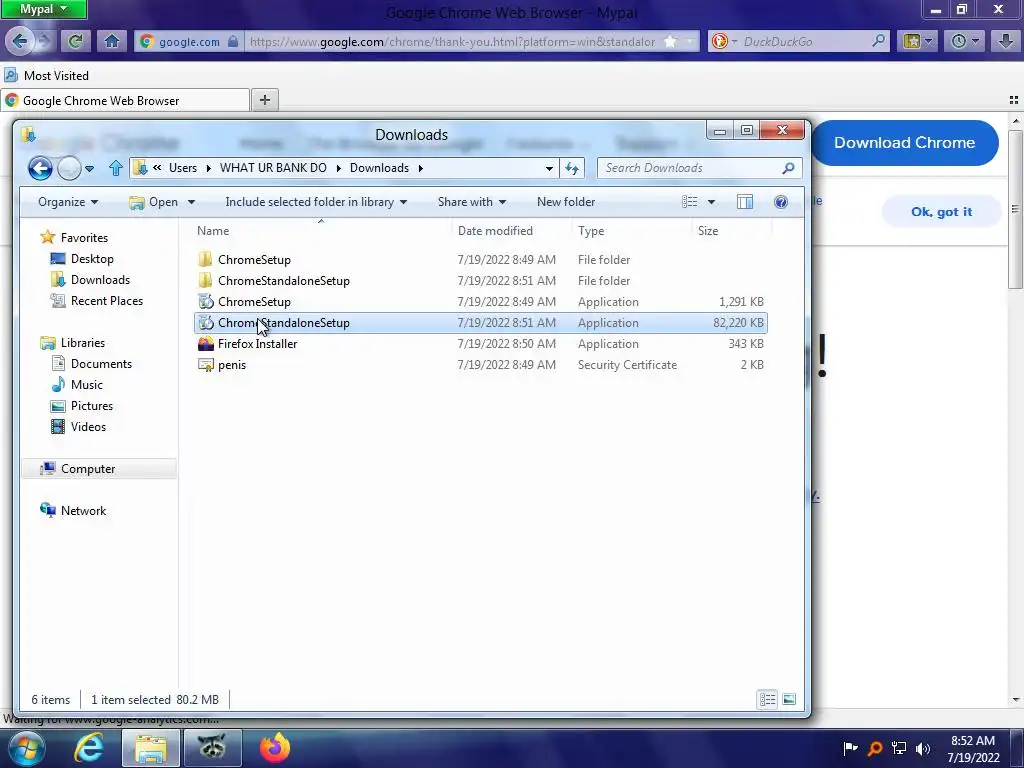Launch Internet Explorer from taskbar

point(89,748)
